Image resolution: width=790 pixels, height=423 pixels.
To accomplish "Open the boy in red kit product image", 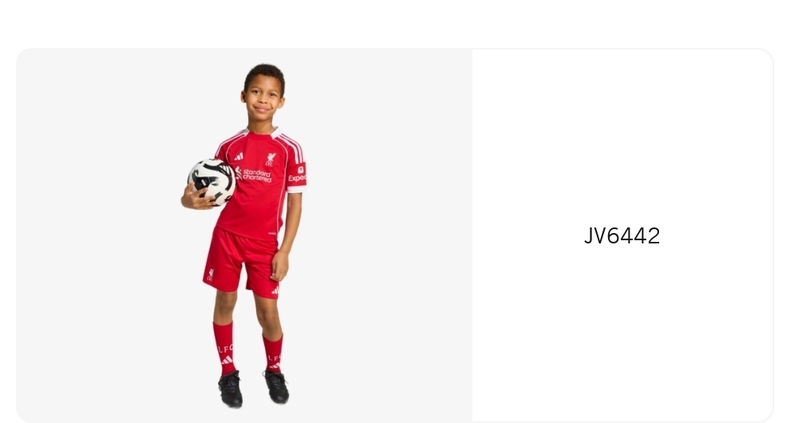I will (x=244, y=235).
